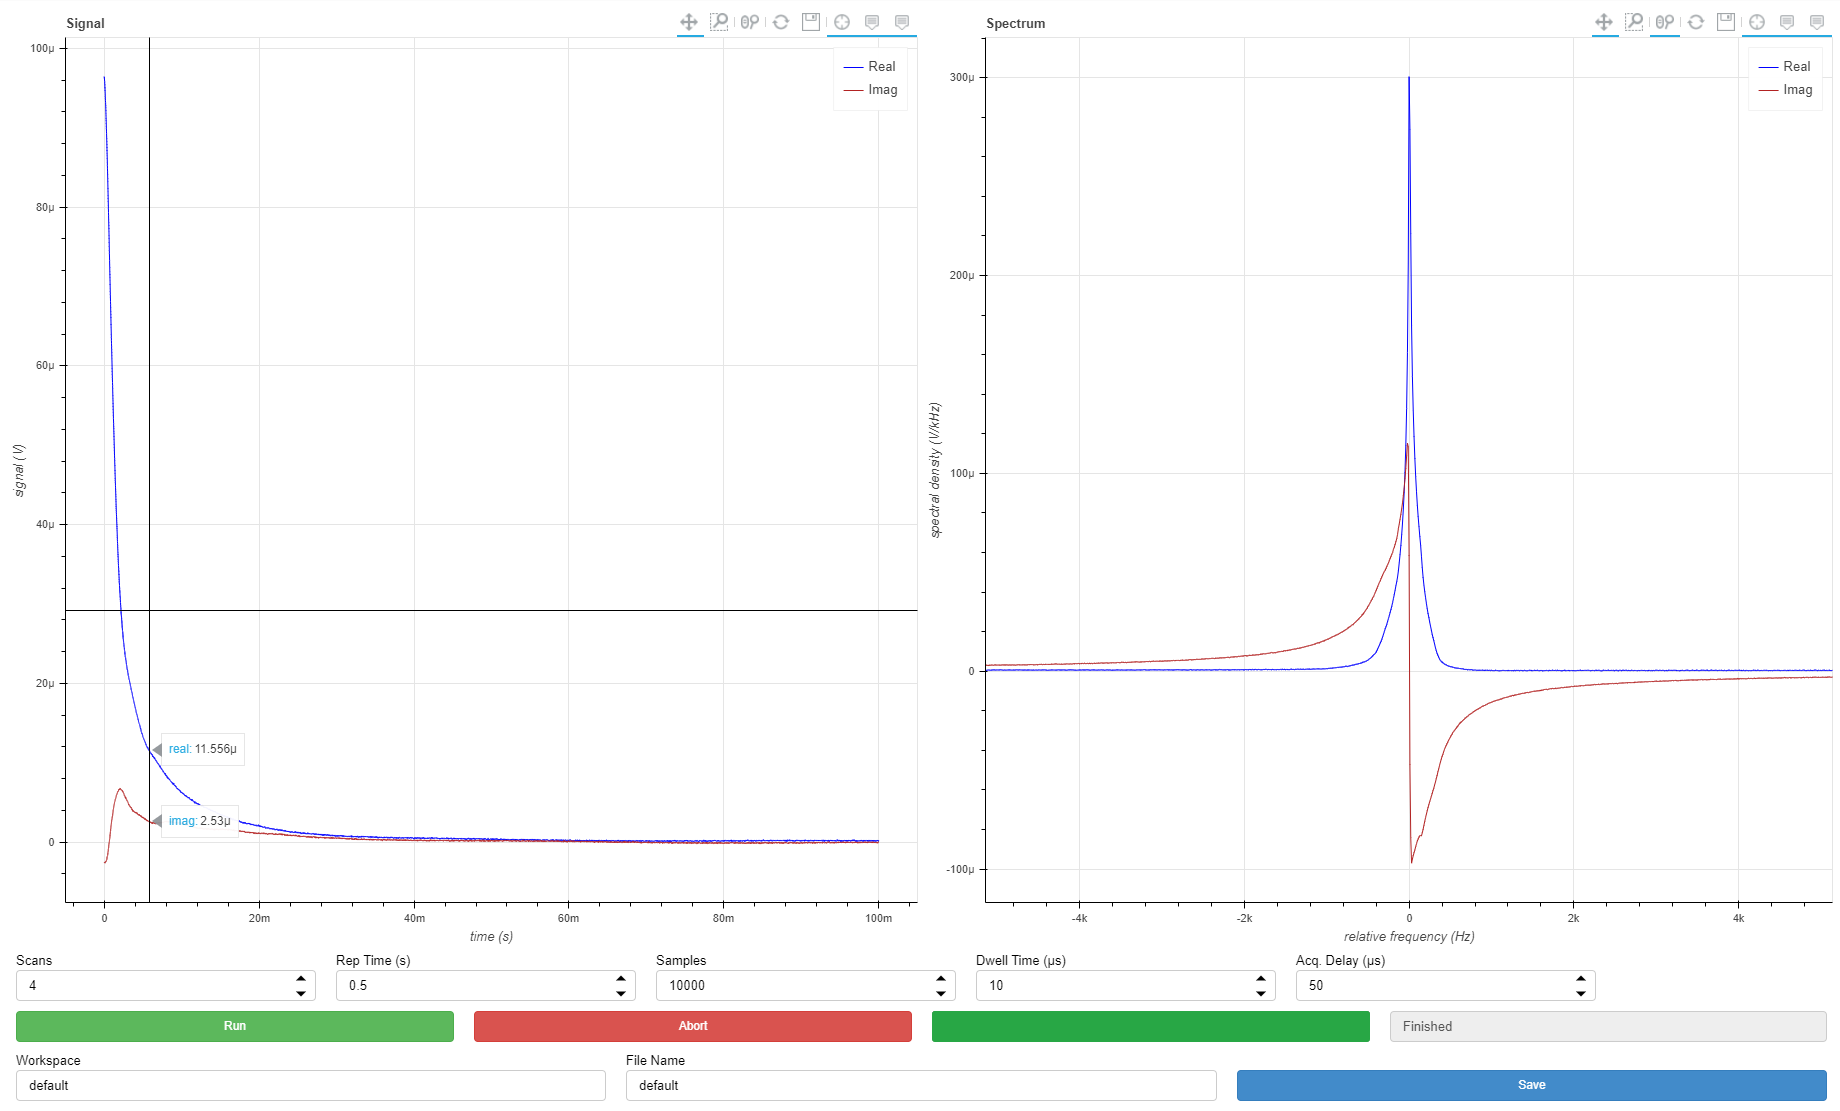The image size is (1840, 1111).
Task: Reset the Signal plot view
Action: click(781, 22)
